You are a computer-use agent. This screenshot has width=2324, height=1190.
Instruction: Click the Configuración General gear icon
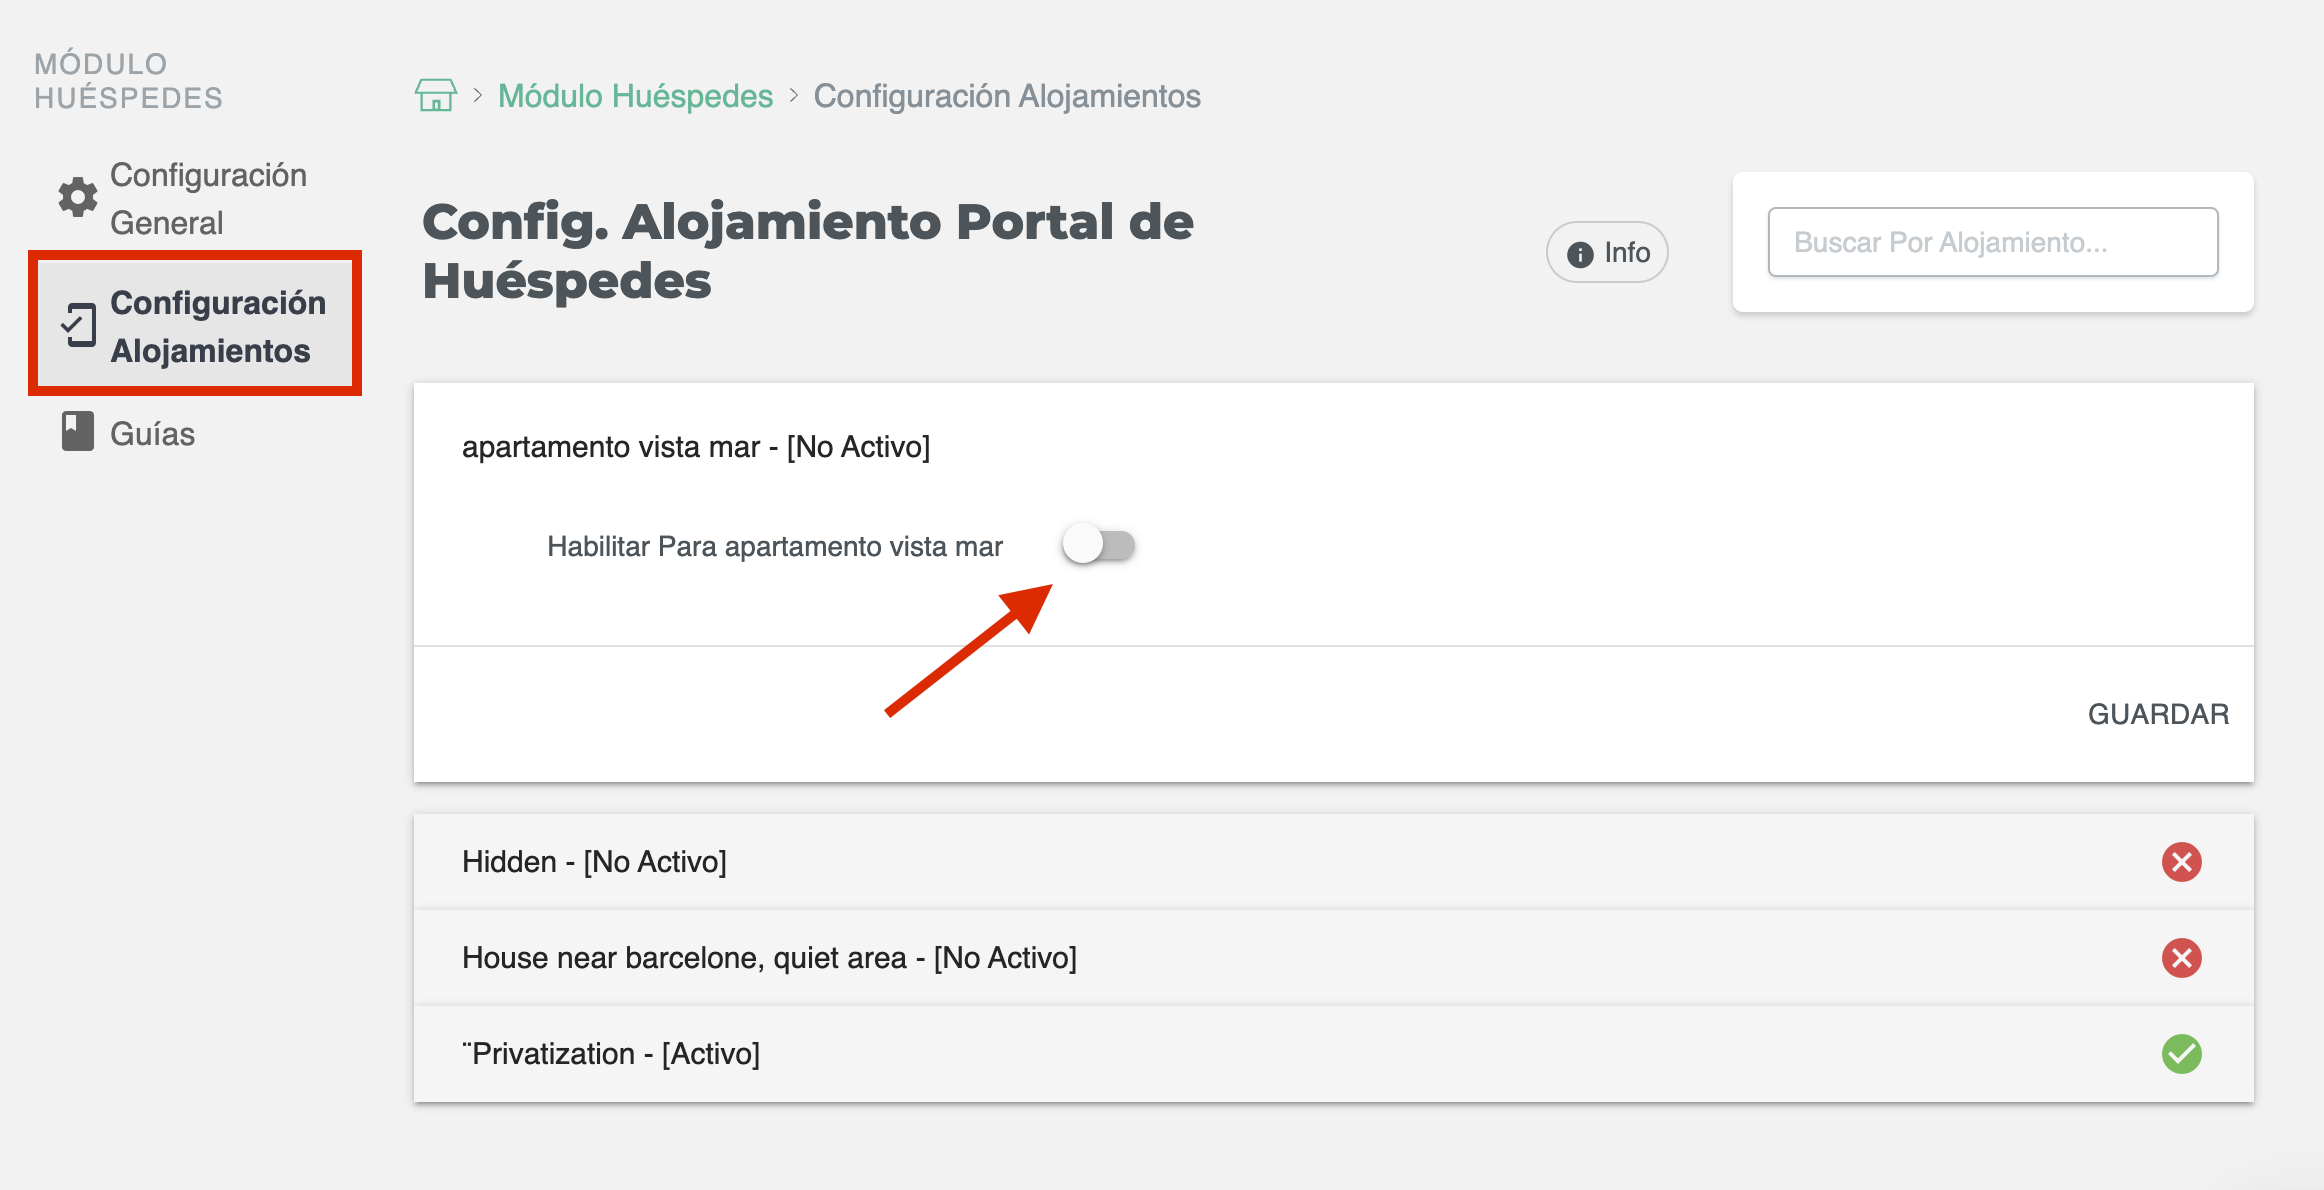click(76, 197)
